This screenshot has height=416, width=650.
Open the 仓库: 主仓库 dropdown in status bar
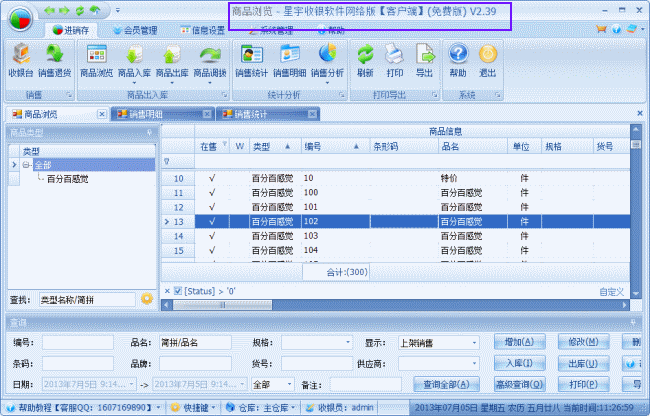point(293,408)
